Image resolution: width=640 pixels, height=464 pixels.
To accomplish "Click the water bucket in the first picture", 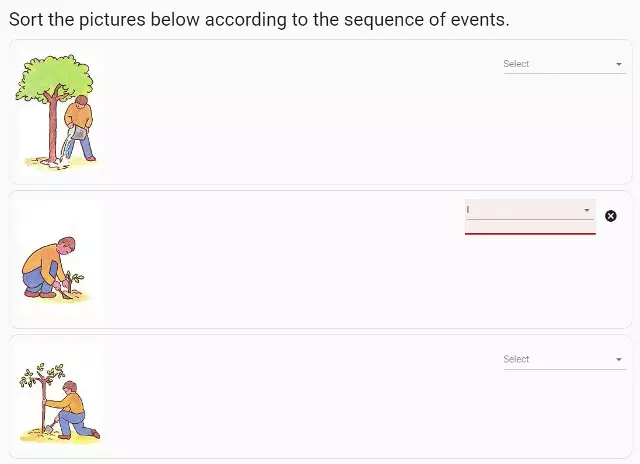I will [x=78, y=133].
